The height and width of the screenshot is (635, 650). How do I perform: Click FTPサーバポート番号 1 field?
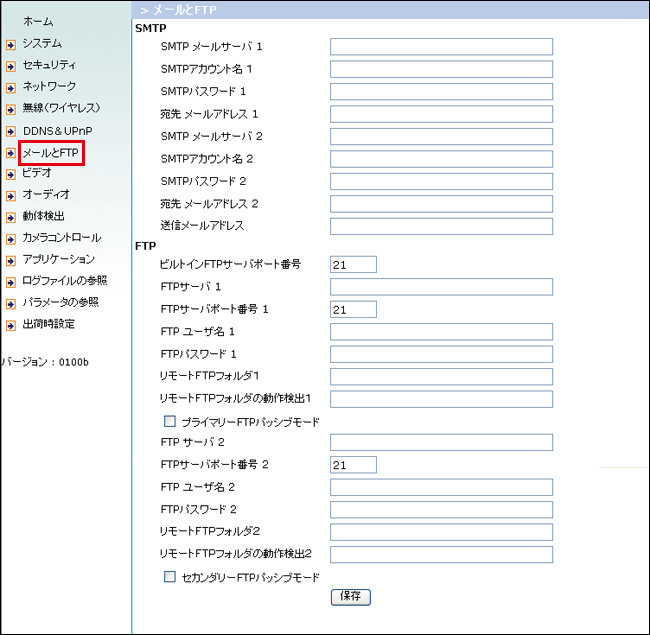353,309
